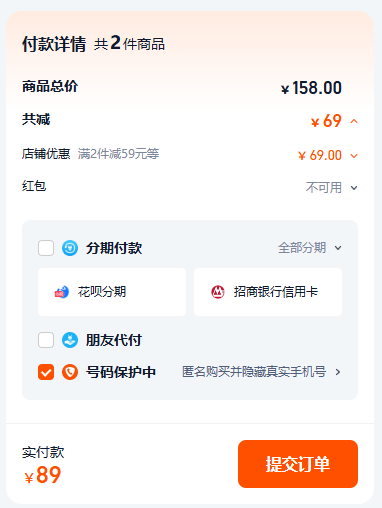Select the 招商银行信用卡 payment option
This screenshot has width=382, height=508.
268,292
